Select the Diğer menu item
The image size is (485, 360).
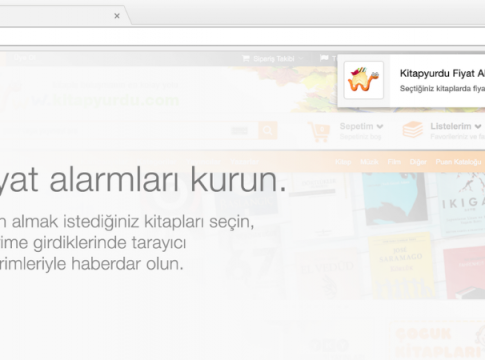coord(418,162)
